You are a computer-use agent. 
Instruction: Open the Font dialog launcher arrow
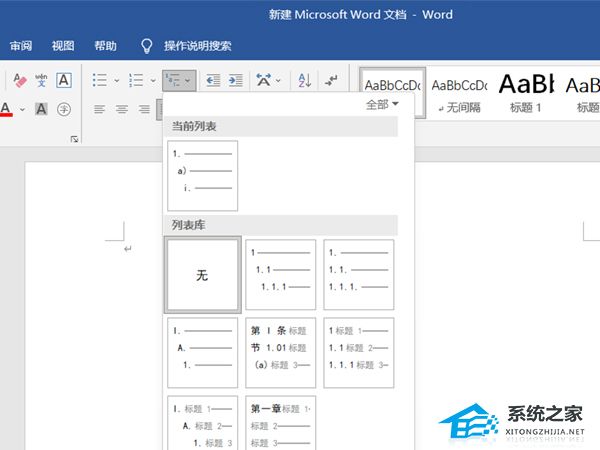(74, 139)
